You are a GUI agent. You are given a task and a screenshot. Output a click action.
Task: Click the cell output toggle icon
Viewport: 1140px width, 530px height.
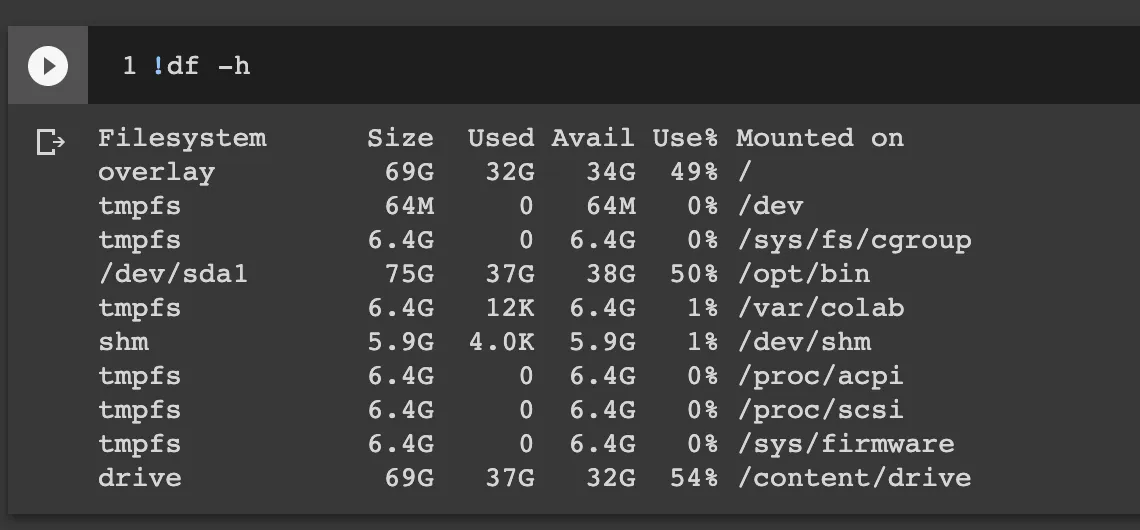point(49,143)
